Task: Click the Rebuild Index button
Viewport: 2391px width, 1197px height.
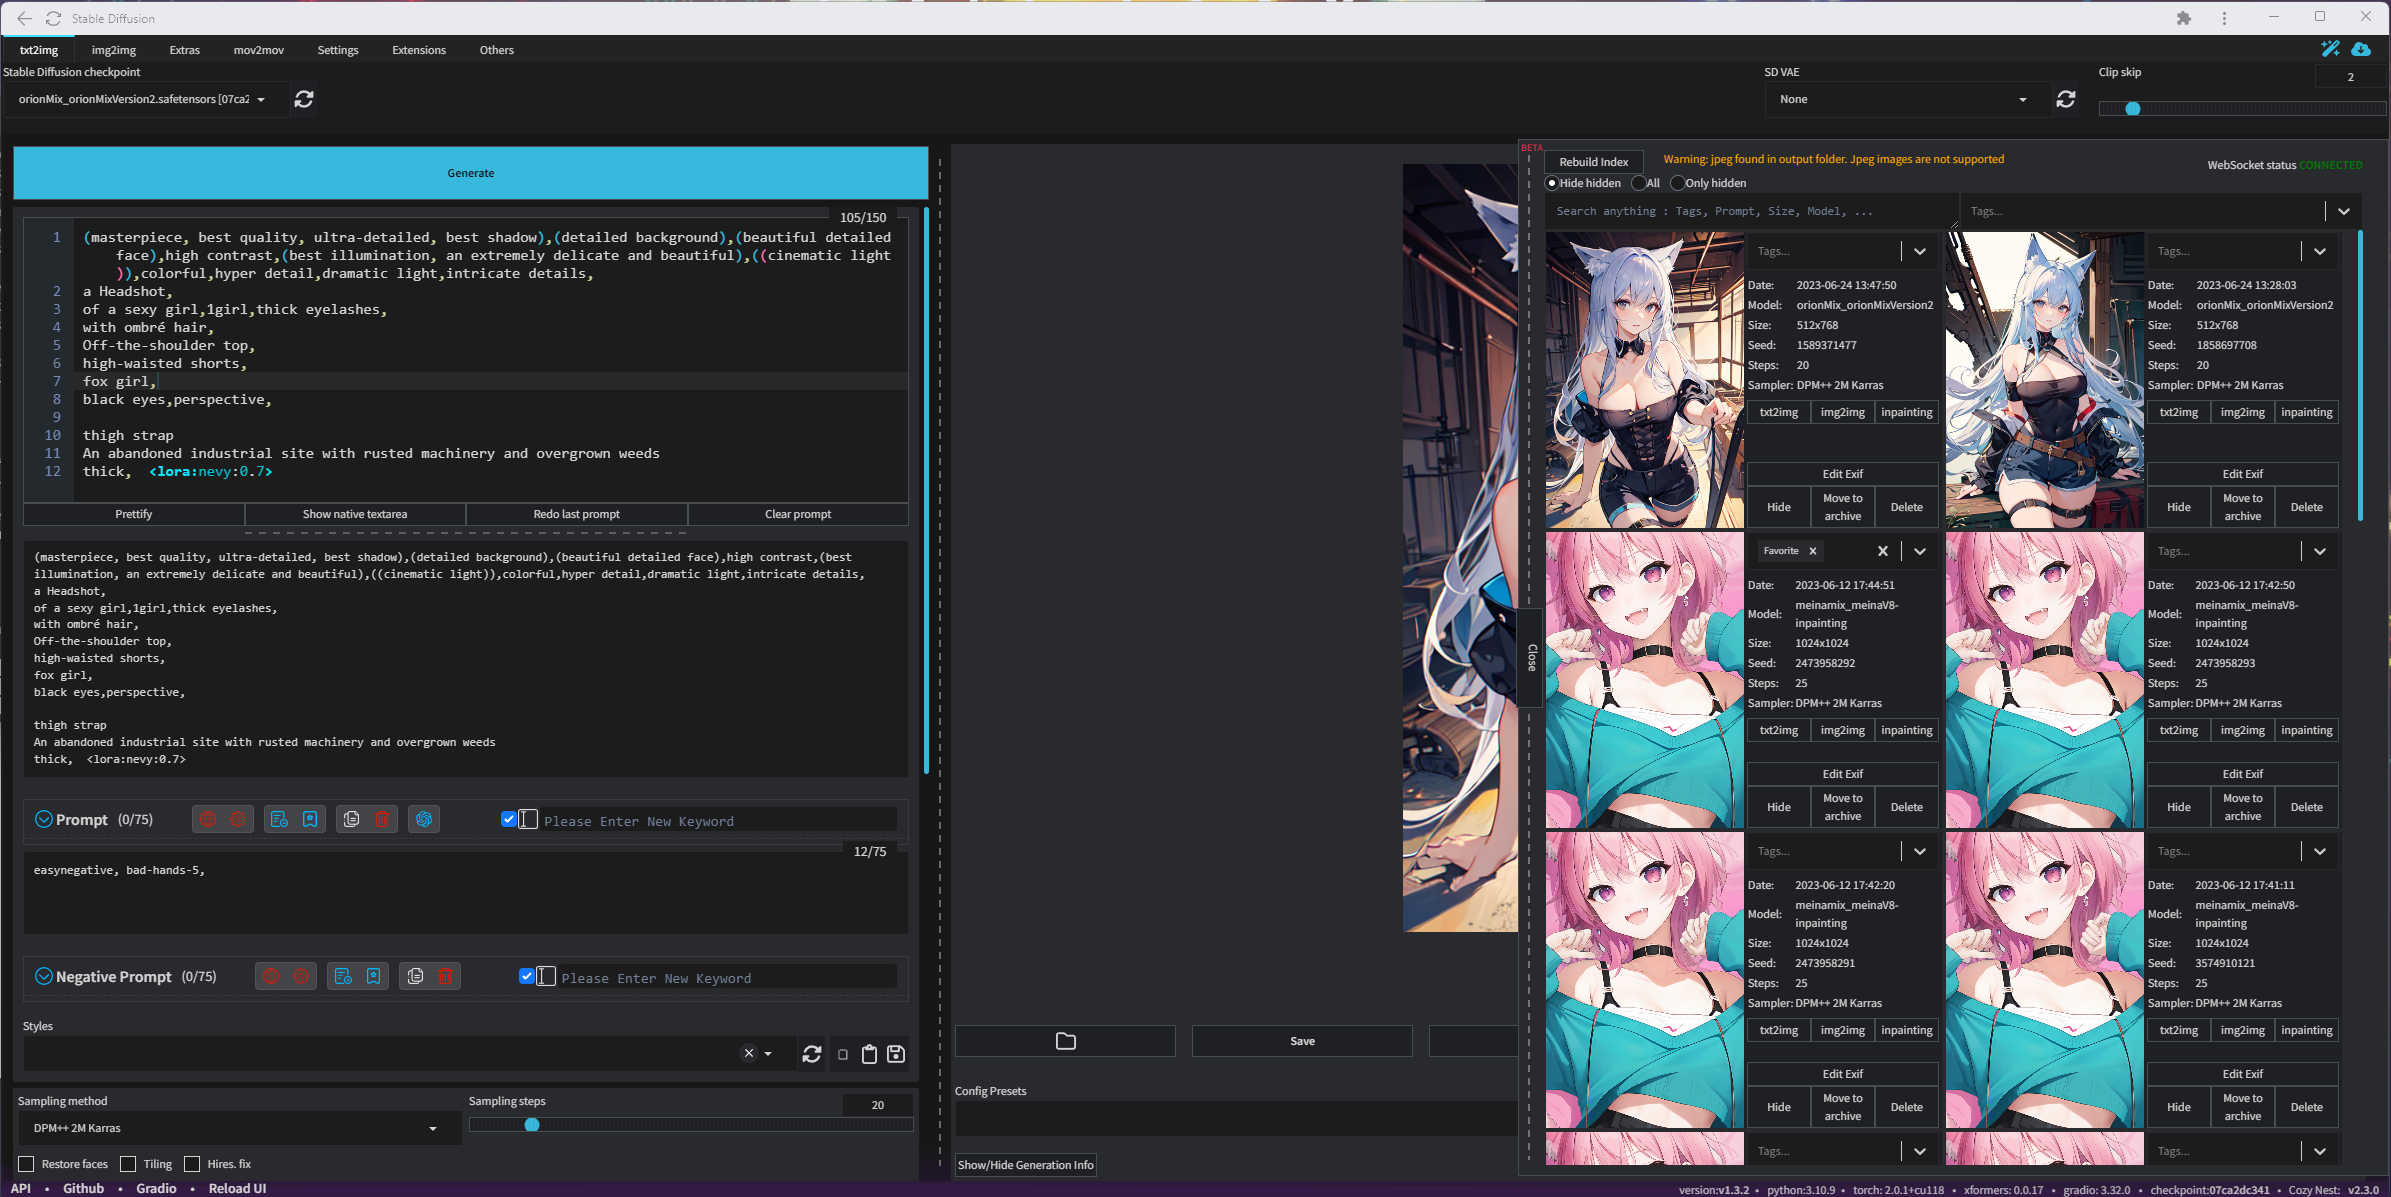Action: (1594, 162)
